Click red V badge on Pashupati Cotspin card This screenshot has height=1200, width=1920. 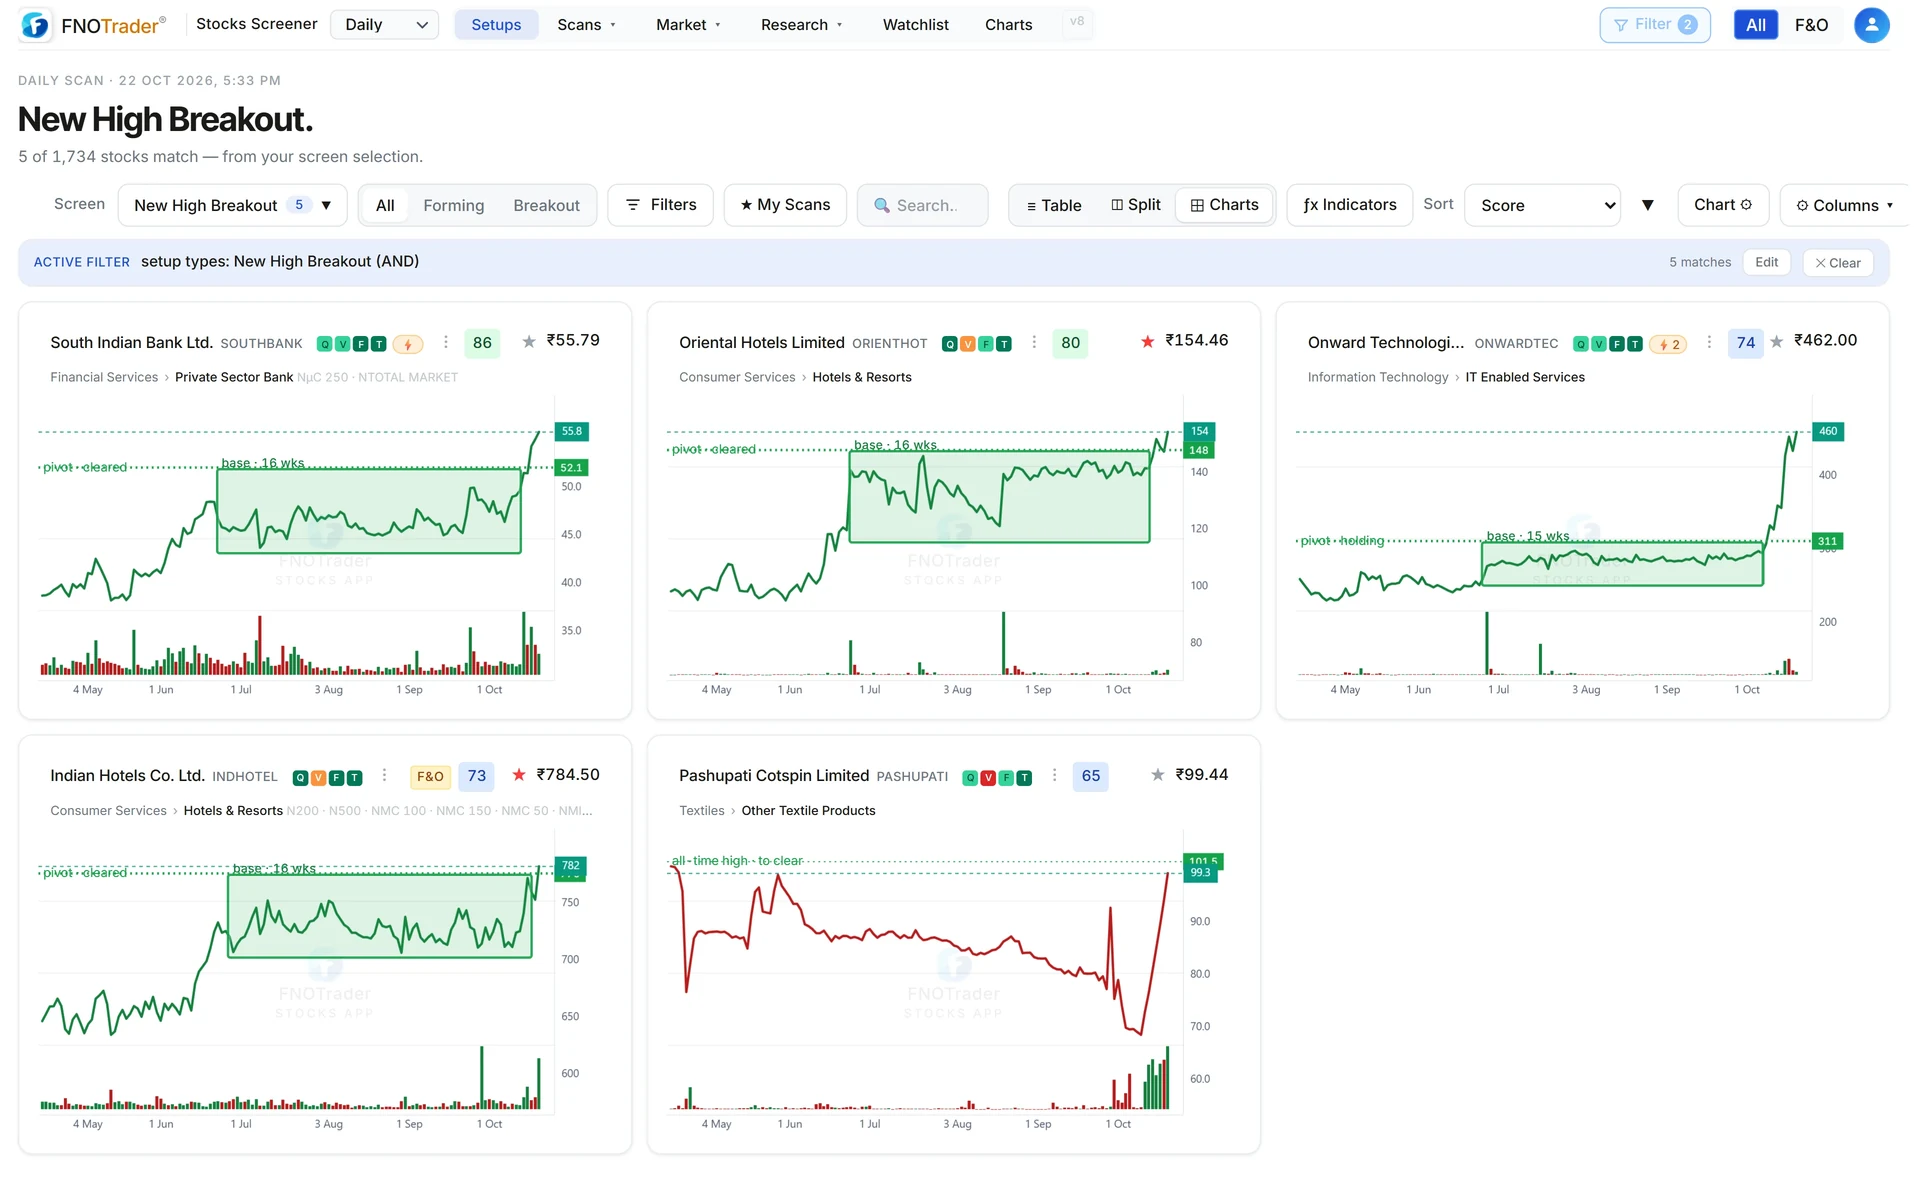click(988, 778)
